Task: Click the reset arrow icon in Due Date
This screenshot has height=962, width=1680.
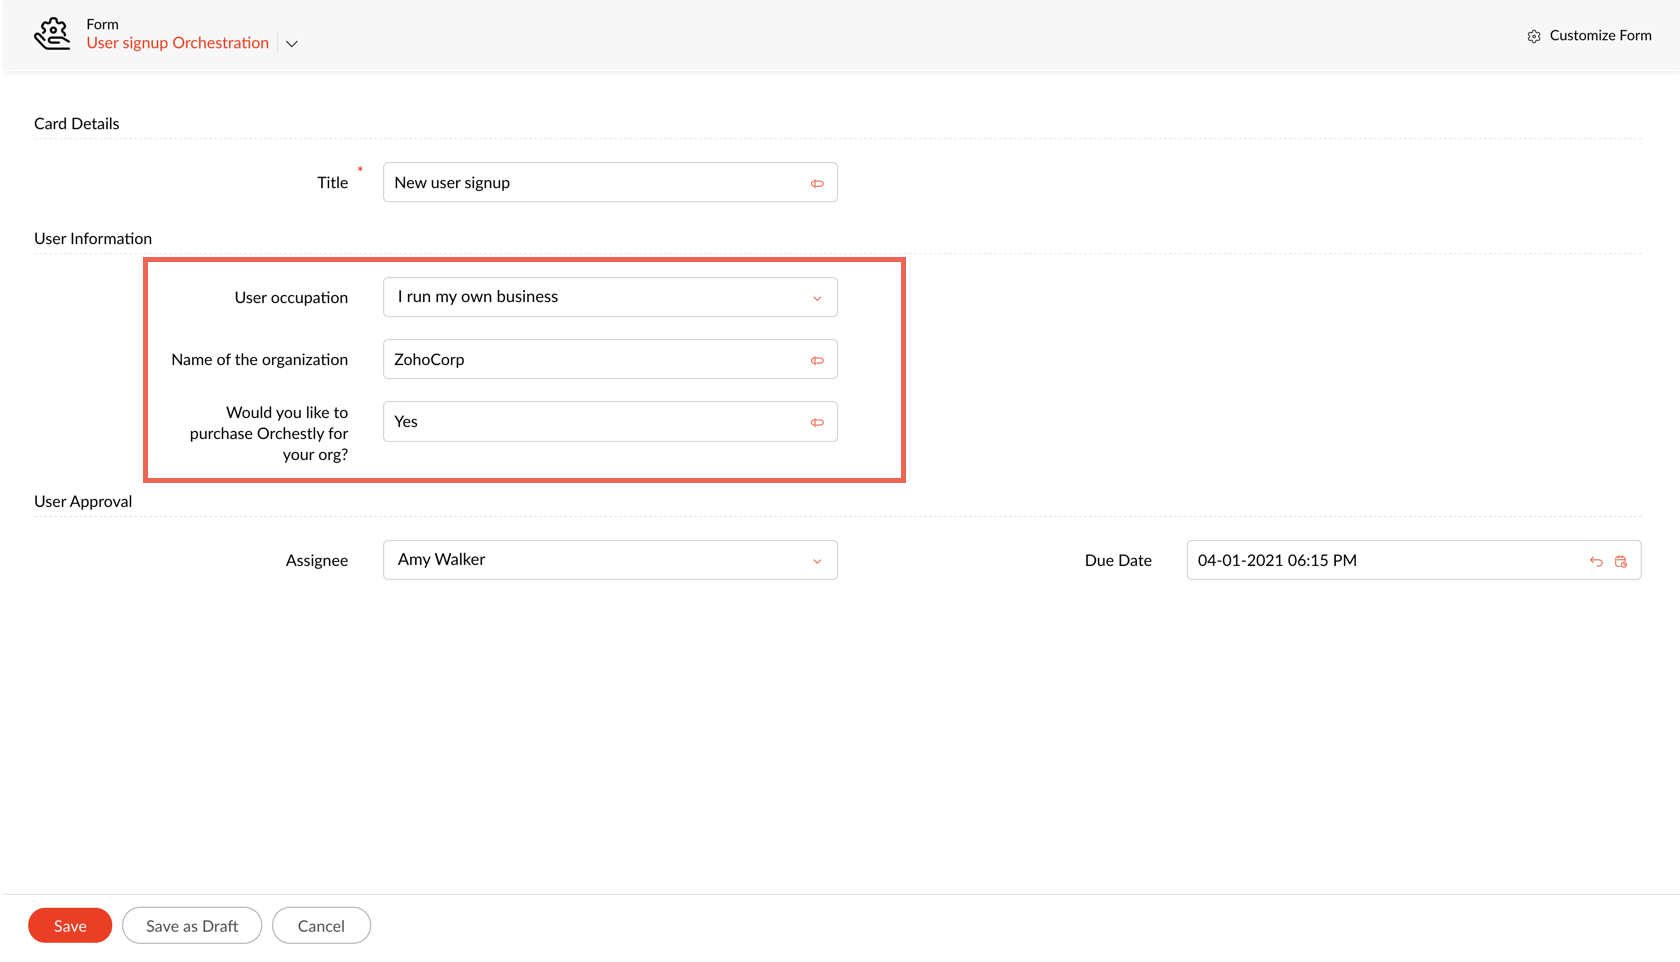Action: coord(1596,561)
